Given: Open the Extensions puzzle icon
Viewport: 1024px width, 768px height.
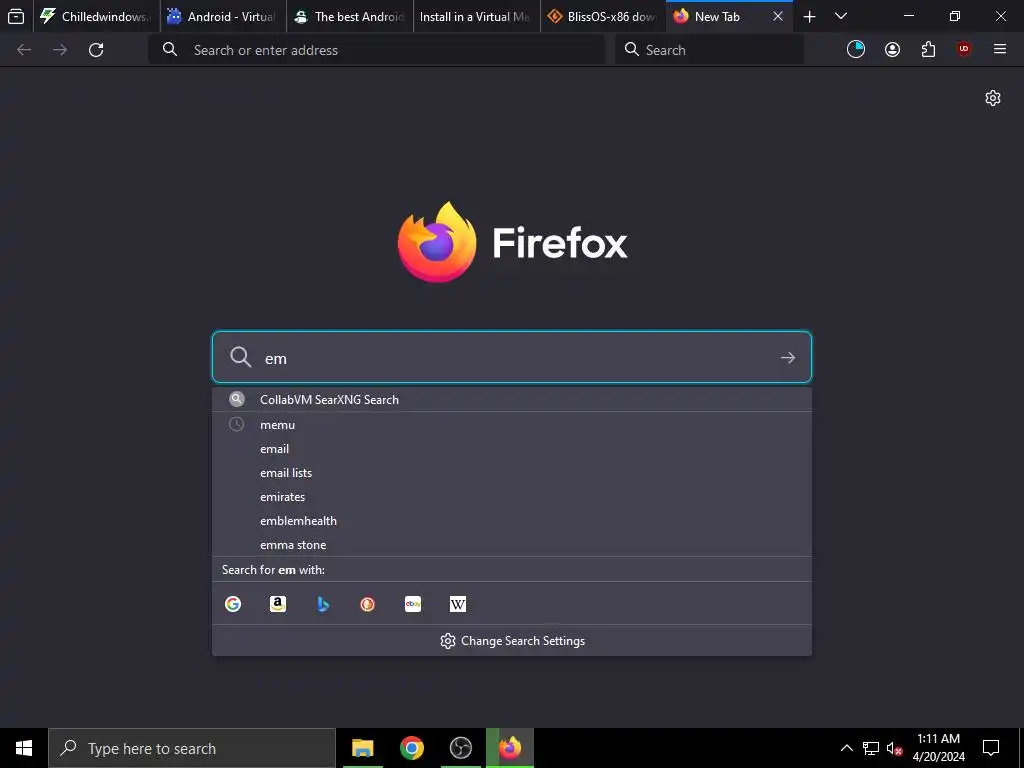Looking at the screenshot, I should 928,50.
